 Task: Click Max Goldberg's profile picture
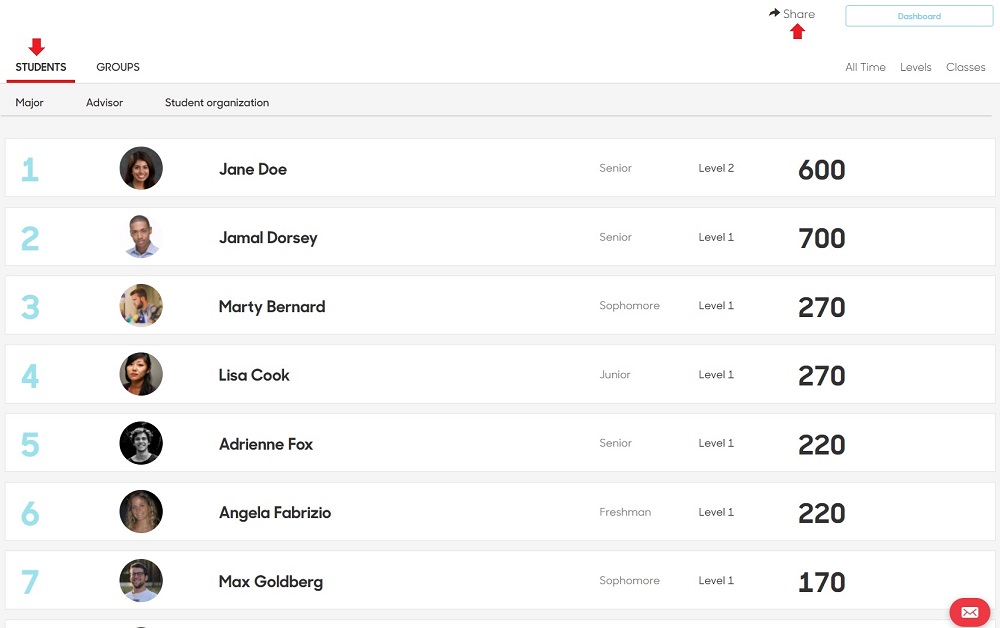click(x=141, y=580)
